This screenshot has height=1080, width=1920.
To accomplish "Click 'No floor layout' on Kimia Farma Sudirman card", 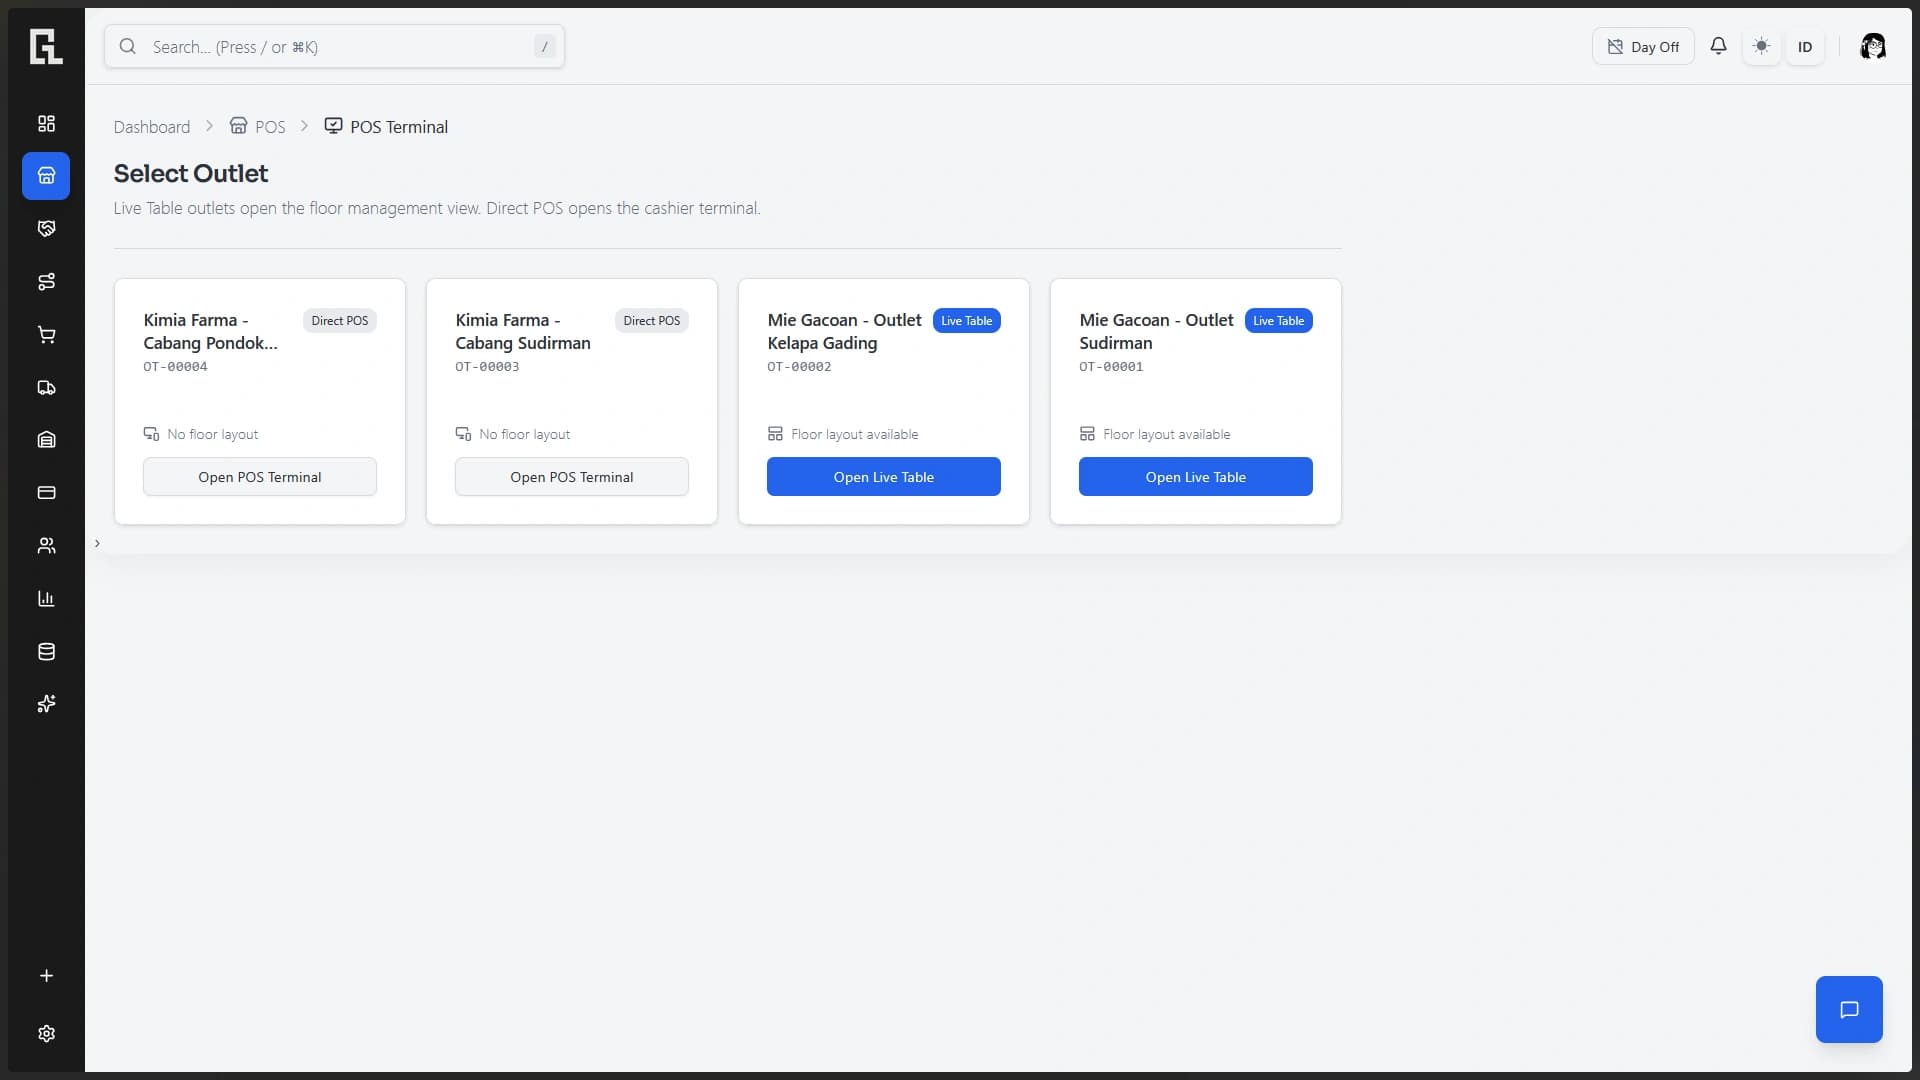I will pos(513,434).
